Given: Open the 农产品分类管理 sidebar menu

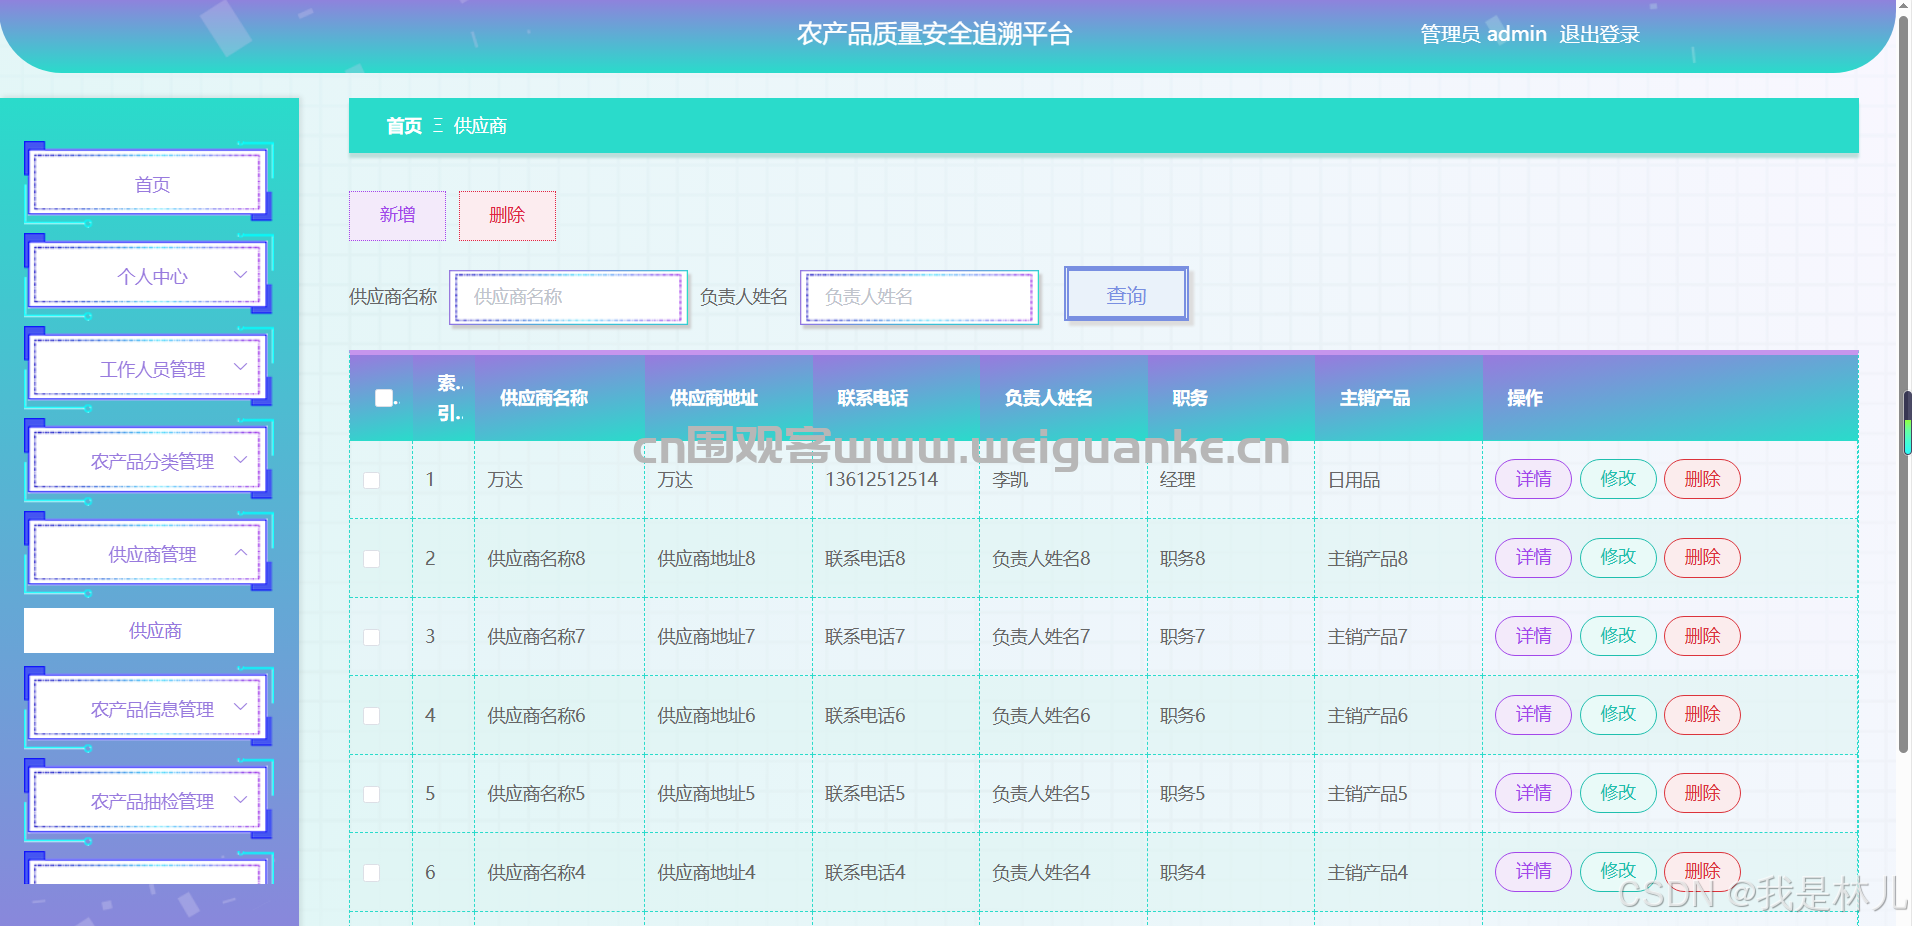Looking at the screenshot, I should (149, 461).
